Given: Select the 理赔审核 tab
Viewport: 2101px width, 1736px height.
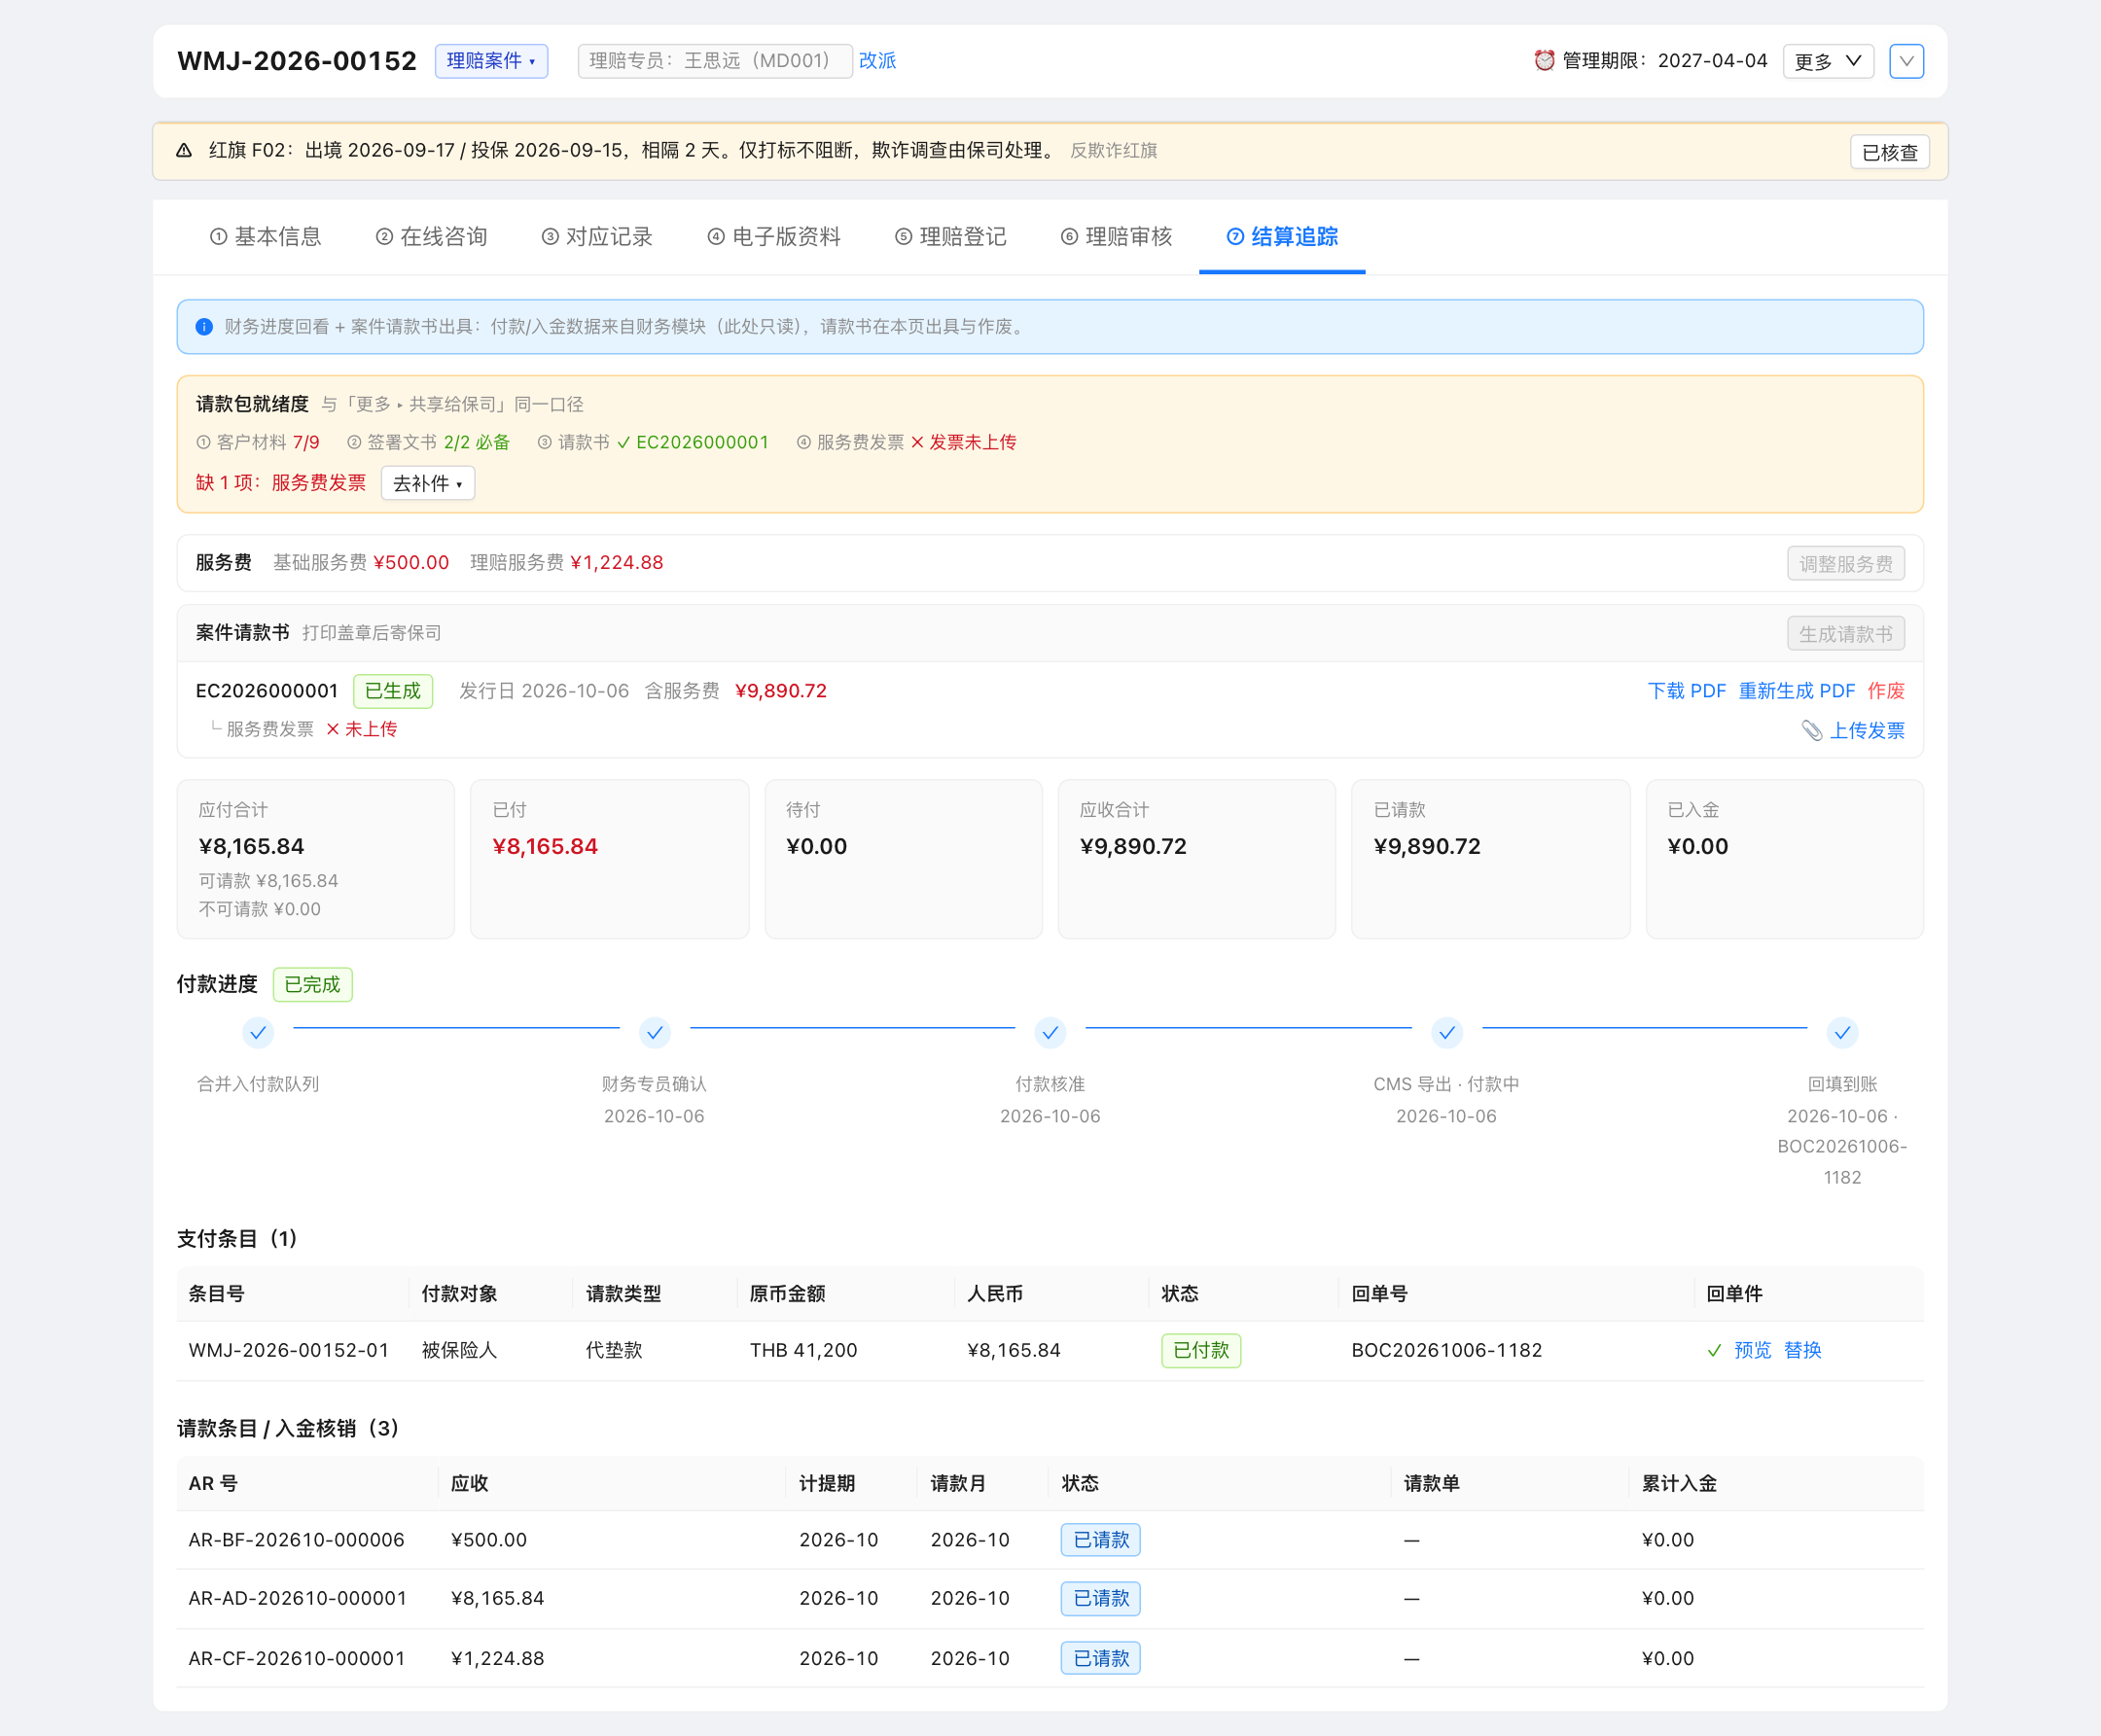Looking at the screenshot, I should click(x=1117, y=237).
